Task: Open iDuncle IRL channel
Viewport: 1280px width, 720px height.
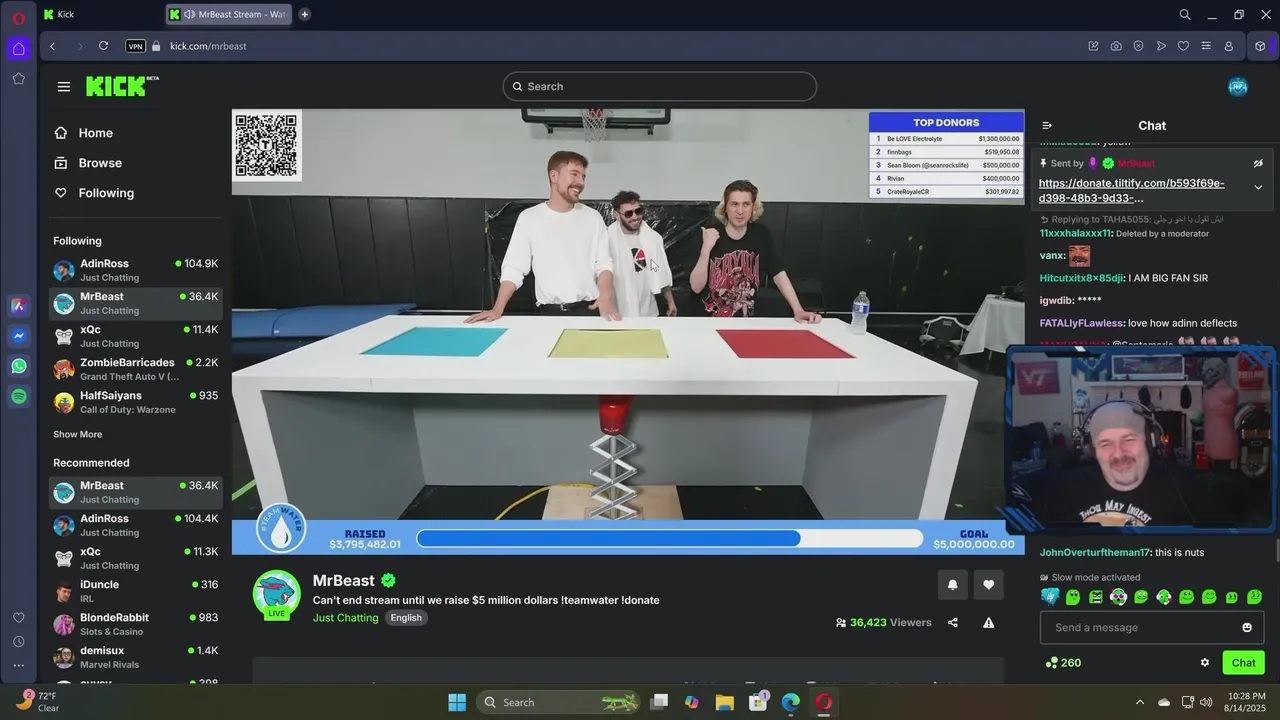Action: [x=135, y=591]
